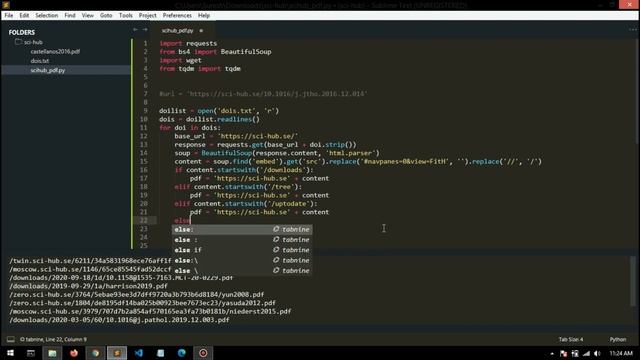Click the niederst2015.pdf output line
The width and height of the screenshot is (640, 360).
[150, 311]
